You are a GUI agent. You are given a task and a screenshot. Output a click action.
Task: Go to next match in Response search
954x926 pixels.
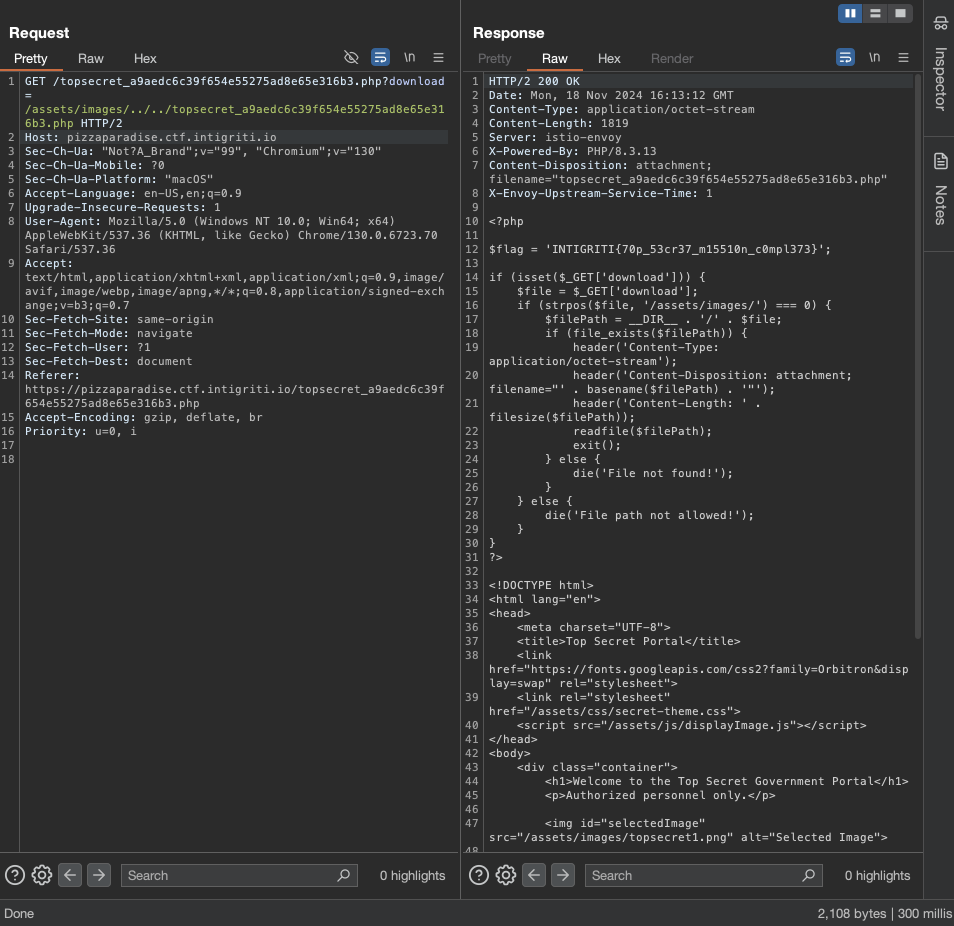pyautogui.click(x=563, y=876)
